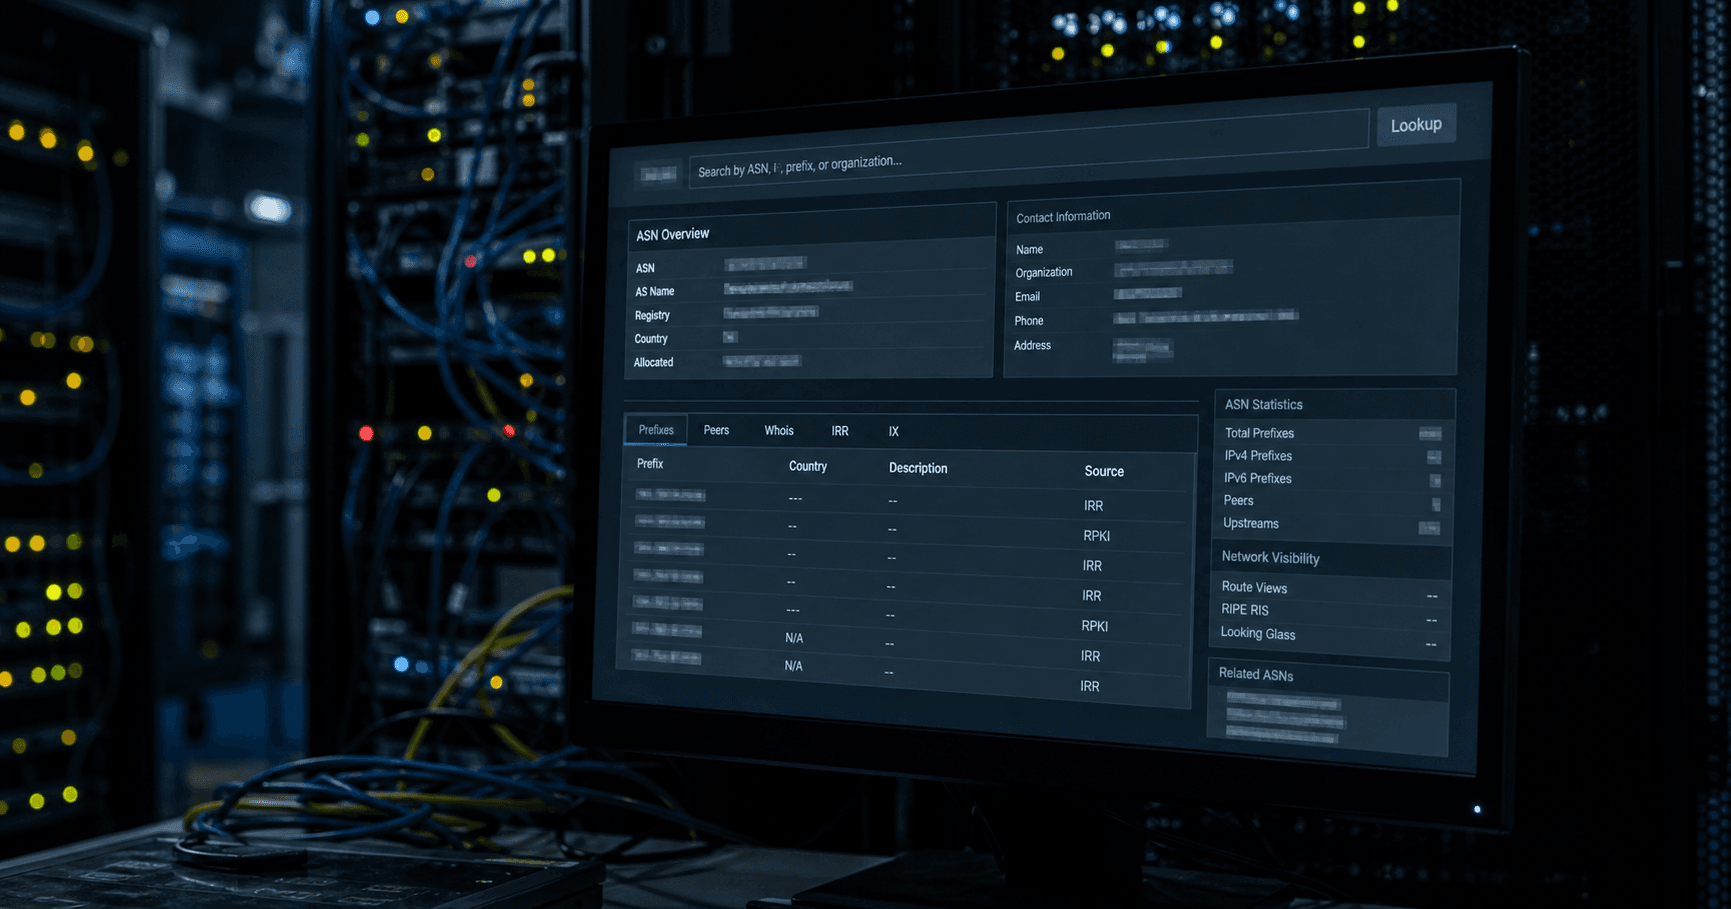Open the Whois tab
Screen dimensions: 1731x909
click(x=779, y=431)
